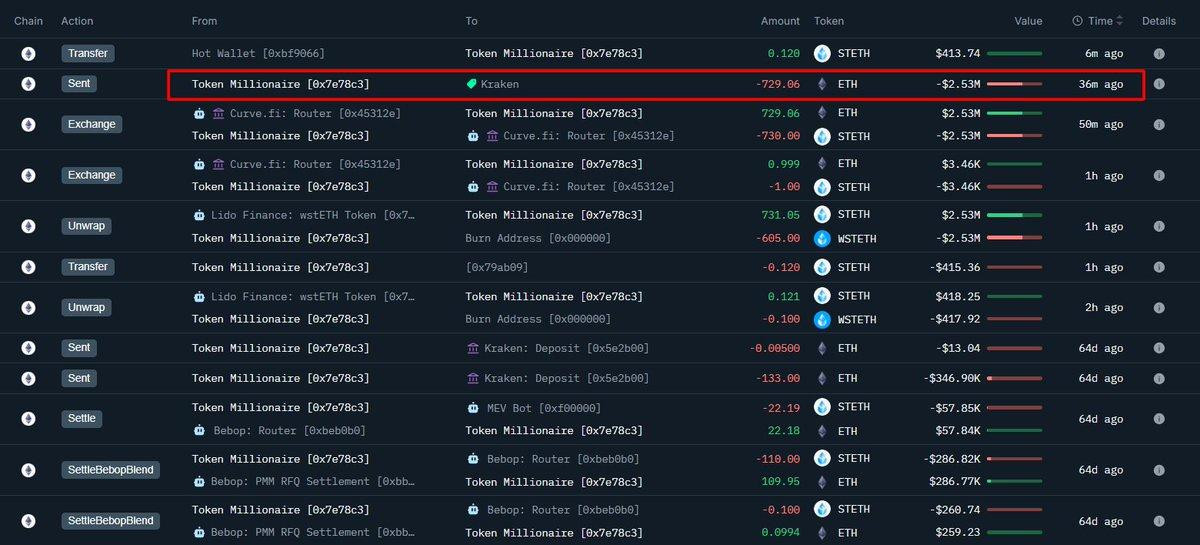Click ETH token icon beside -729.06 amount
1200x545 pixels.
pos(823,84)
